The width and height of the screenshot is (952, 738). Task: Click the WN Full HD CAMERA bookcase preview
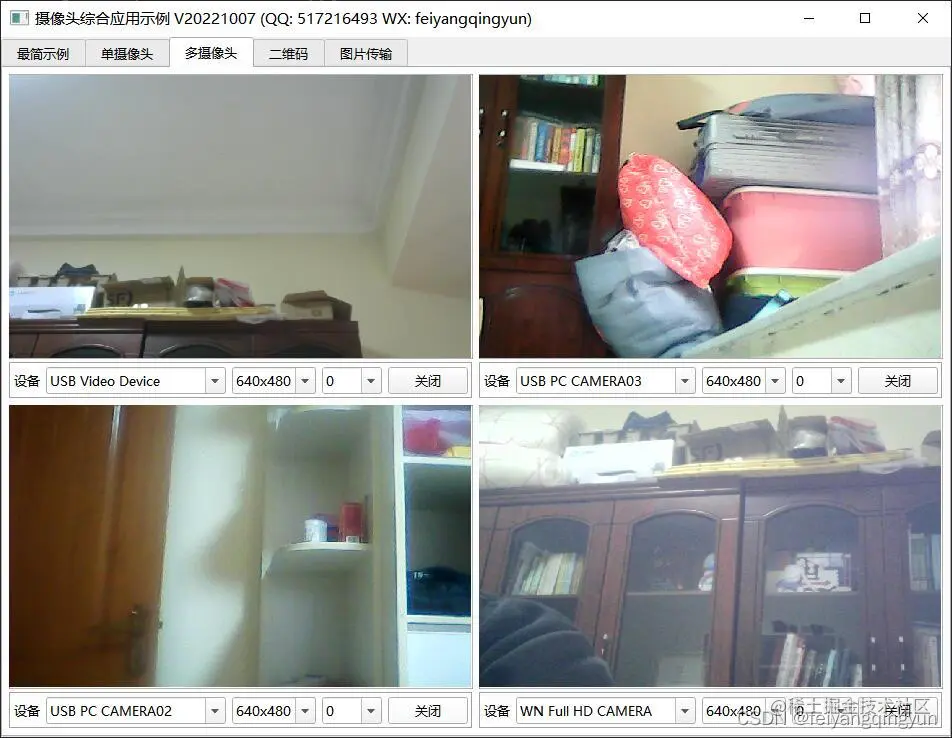710,546
